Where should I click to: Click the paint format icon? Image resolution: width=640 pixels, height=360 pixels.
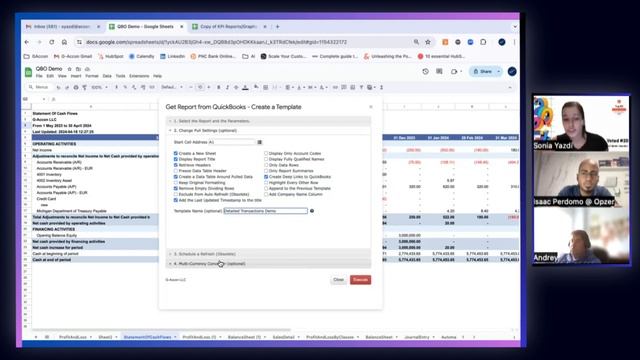click(x=84, y=87)
